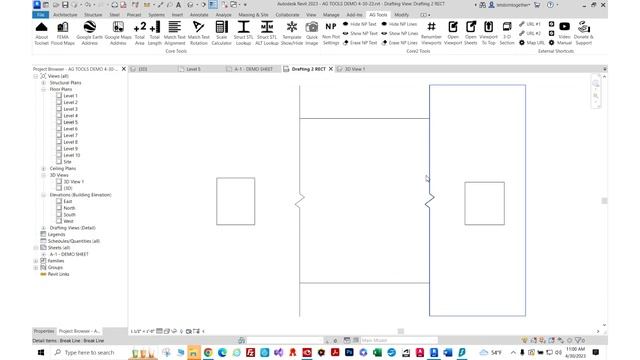Image resolution: width=640 pixels, height=360 pixels.
Task: Launch FEMA Flood Maps tool
Action: (63, 33)
